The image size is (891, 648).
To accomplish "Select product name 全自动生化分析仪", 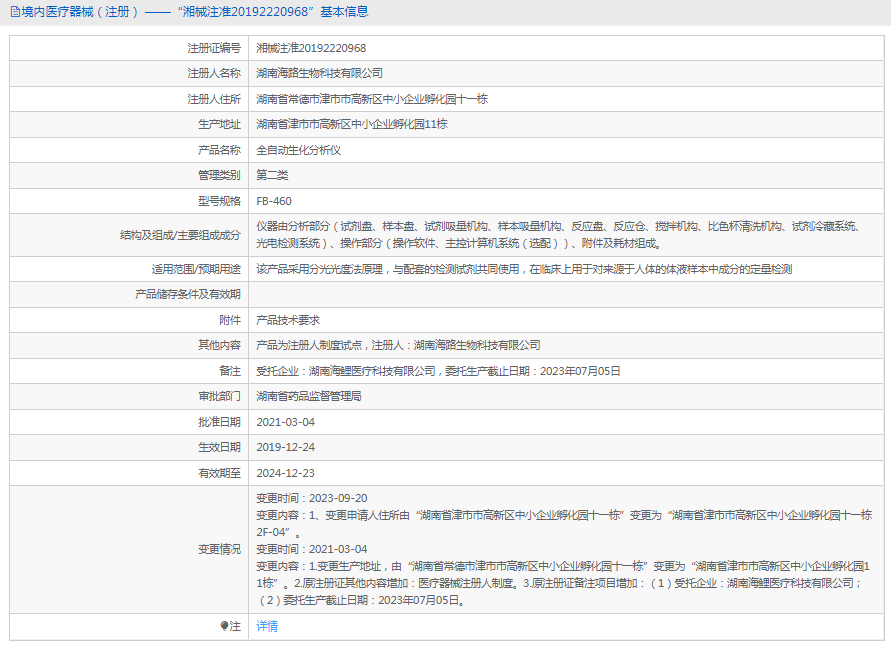I will click(x=299, y=150).
